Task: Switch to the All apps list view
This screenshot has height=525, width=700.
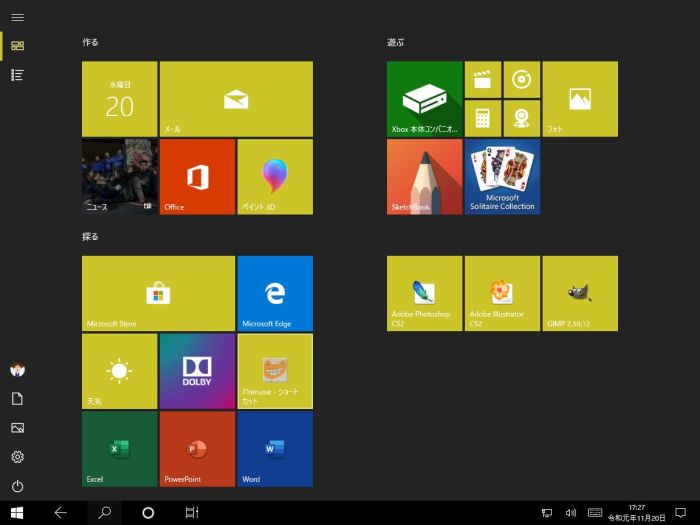Action: (17, 75)
